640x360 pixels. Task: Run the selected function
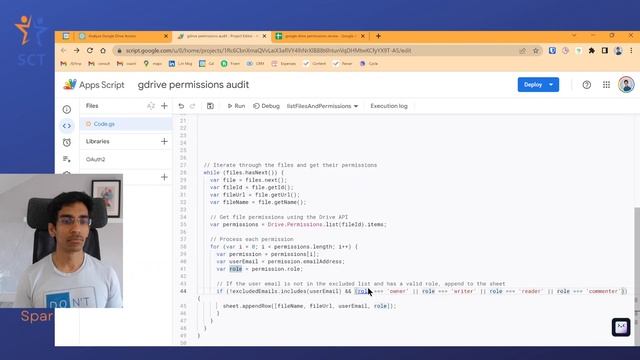pos(236,106)
